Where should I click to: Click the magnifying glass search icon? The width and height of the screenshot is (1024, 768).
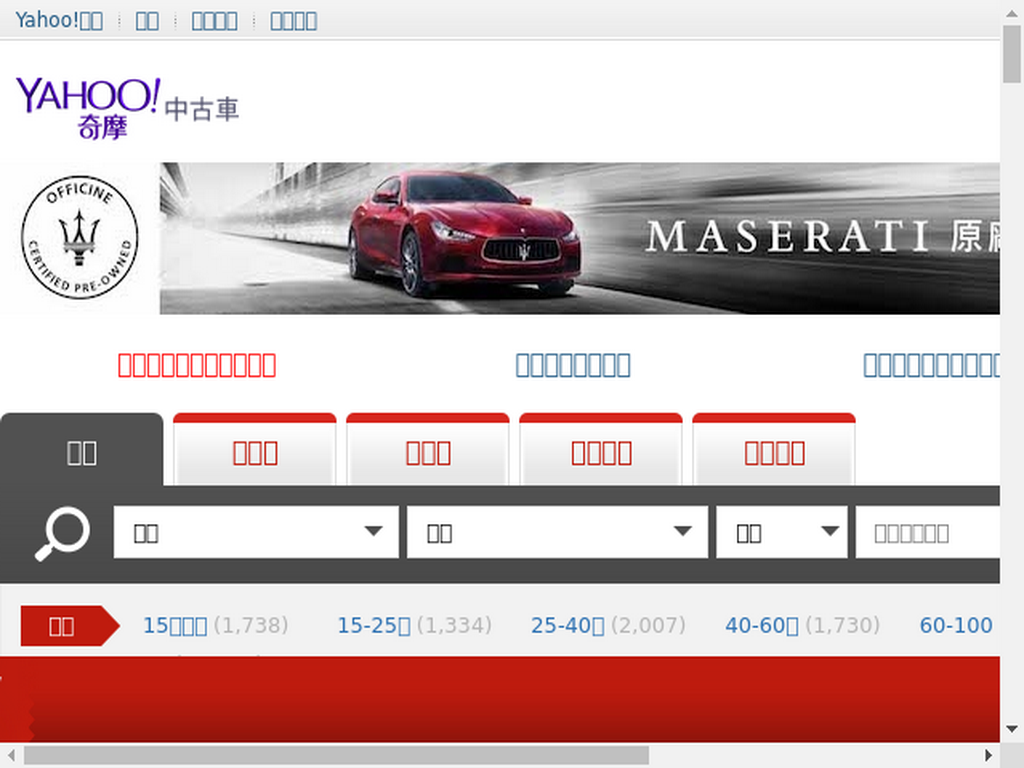62,534
